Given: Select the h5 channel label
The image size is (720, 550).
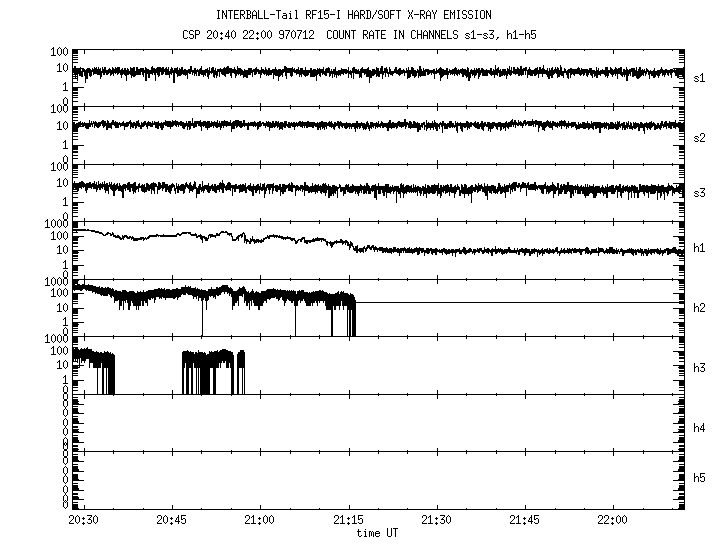Looking at the screenshot, I should [700, 478].
